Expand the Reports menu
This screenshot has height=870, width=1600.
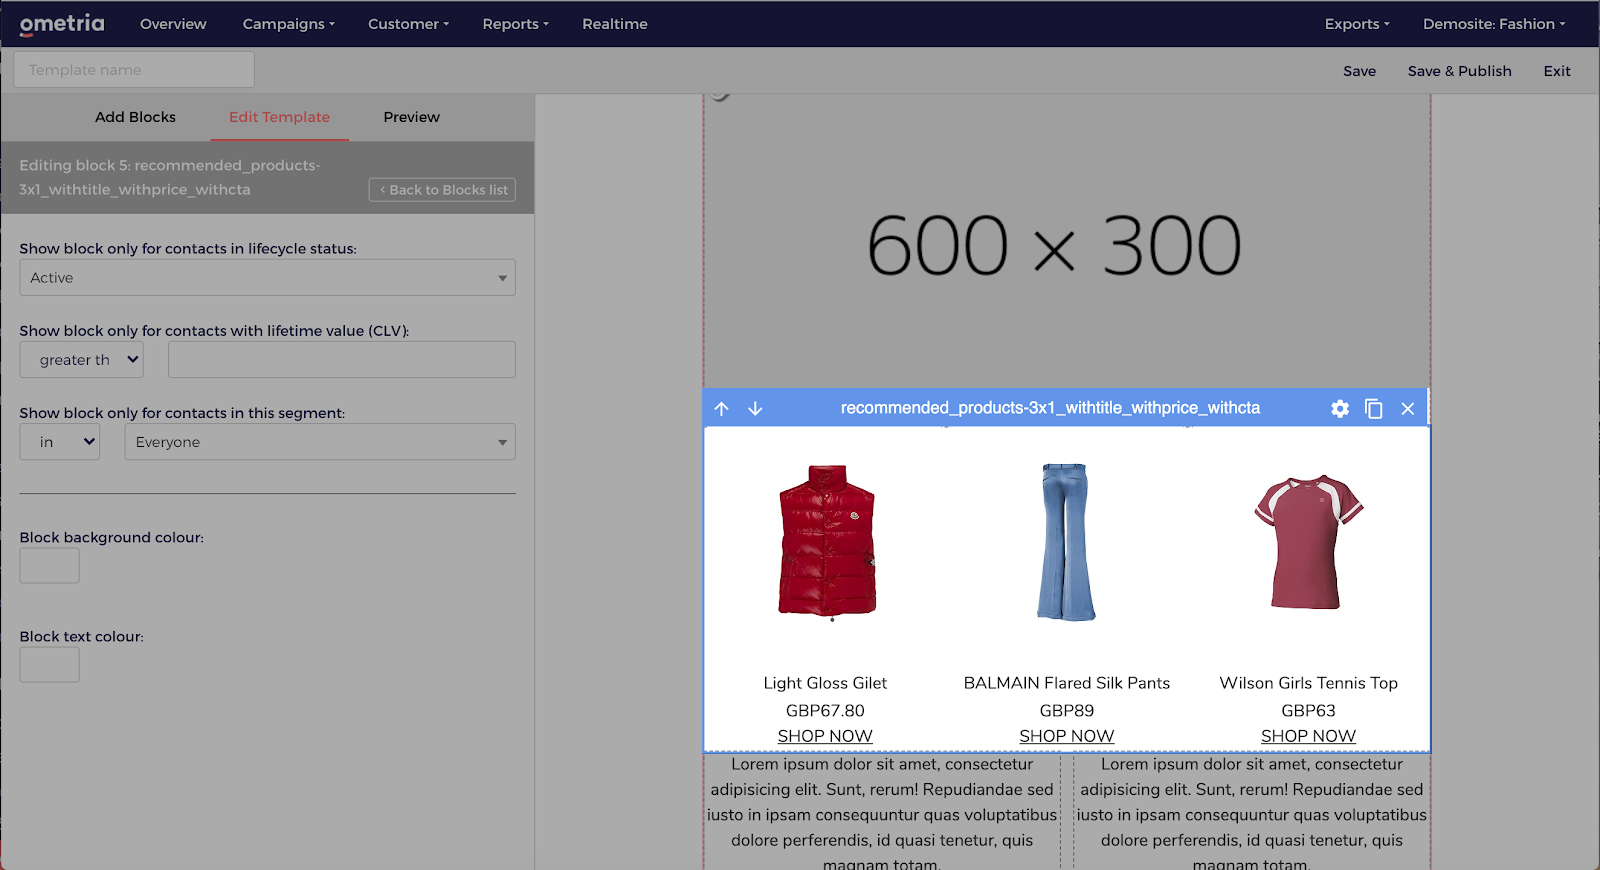[515, 24]
